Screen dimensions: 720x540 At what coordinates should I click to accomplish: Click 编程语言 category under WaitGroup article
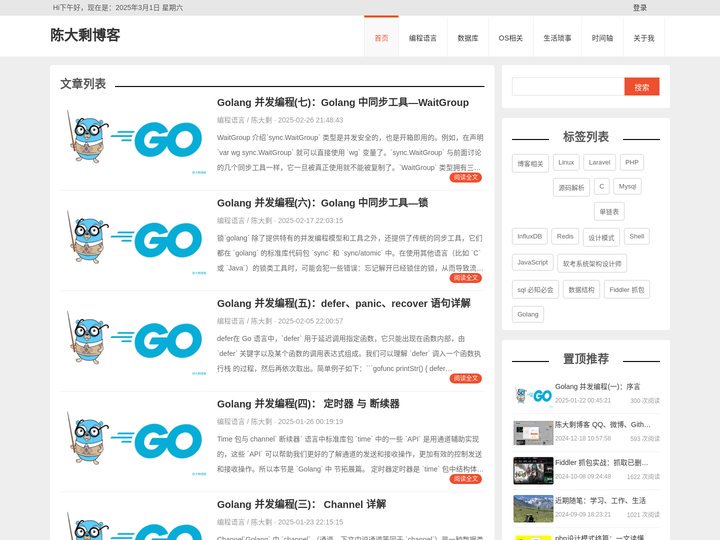[x=231, y=120]
